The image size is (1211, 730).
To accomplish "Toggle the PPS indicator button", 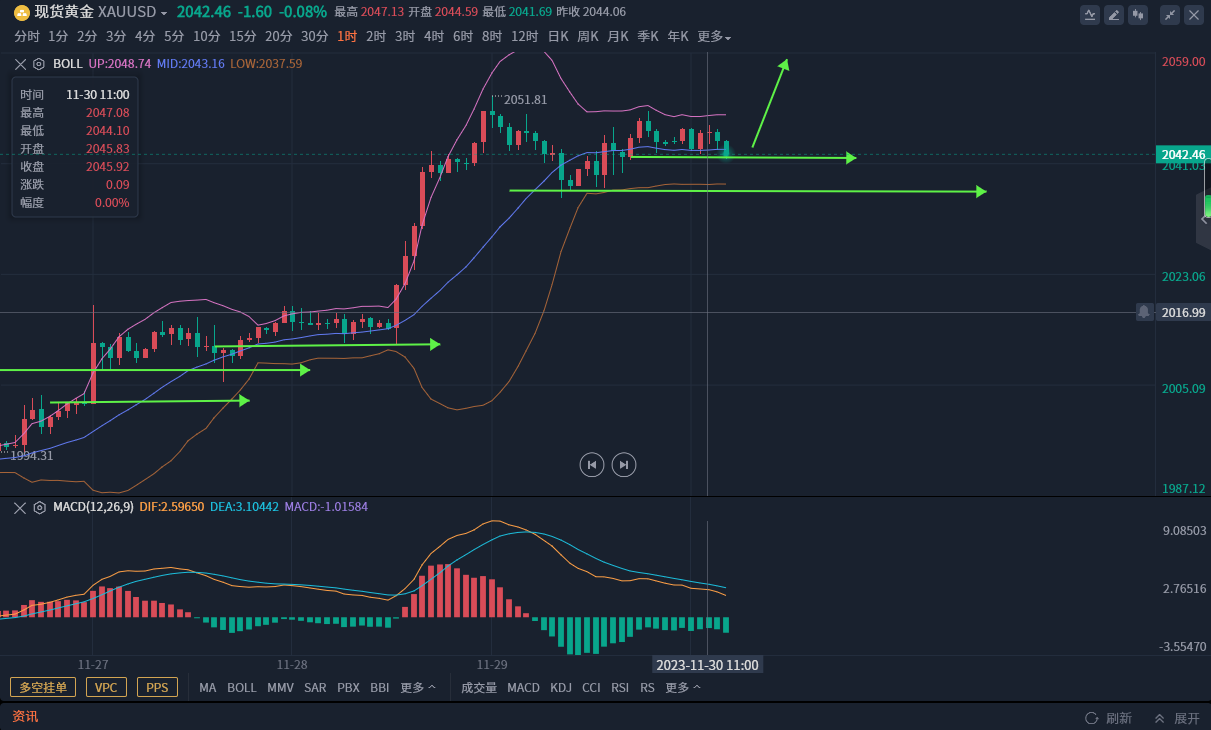I will point(157,688).
